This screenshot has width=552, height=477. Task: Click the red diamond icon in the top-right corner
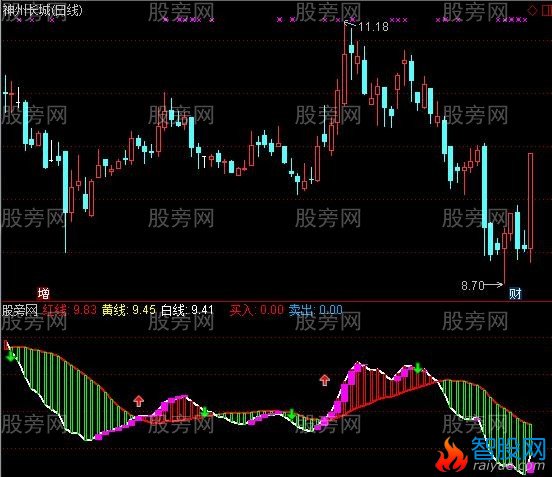click(x=532, y=10)
